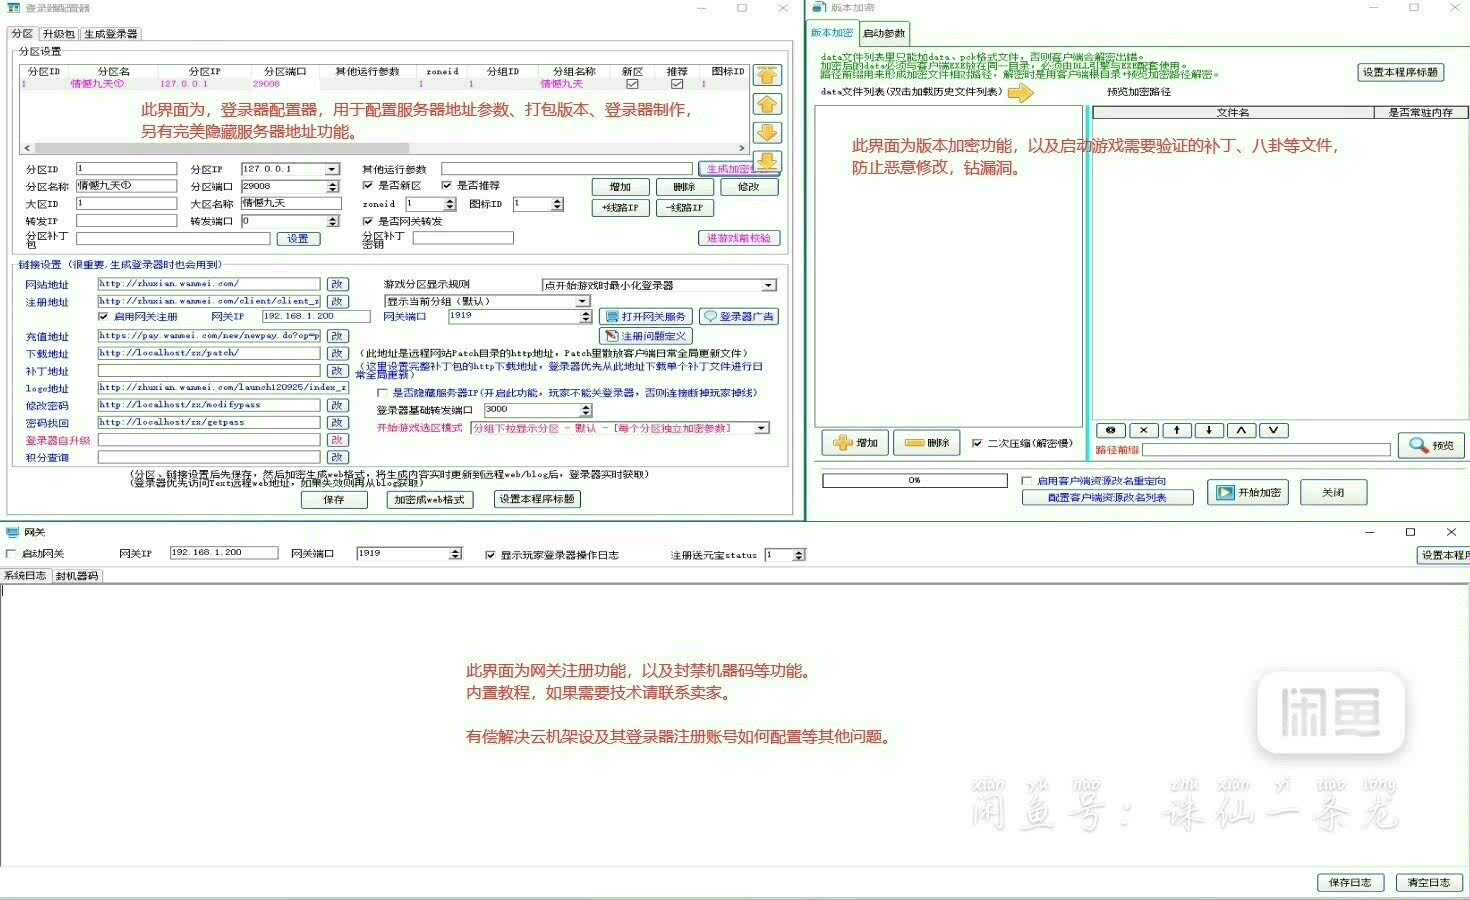Click 加密成web格式 button
The width and height of the screenshot is (1470, 900).
[429, 500]
